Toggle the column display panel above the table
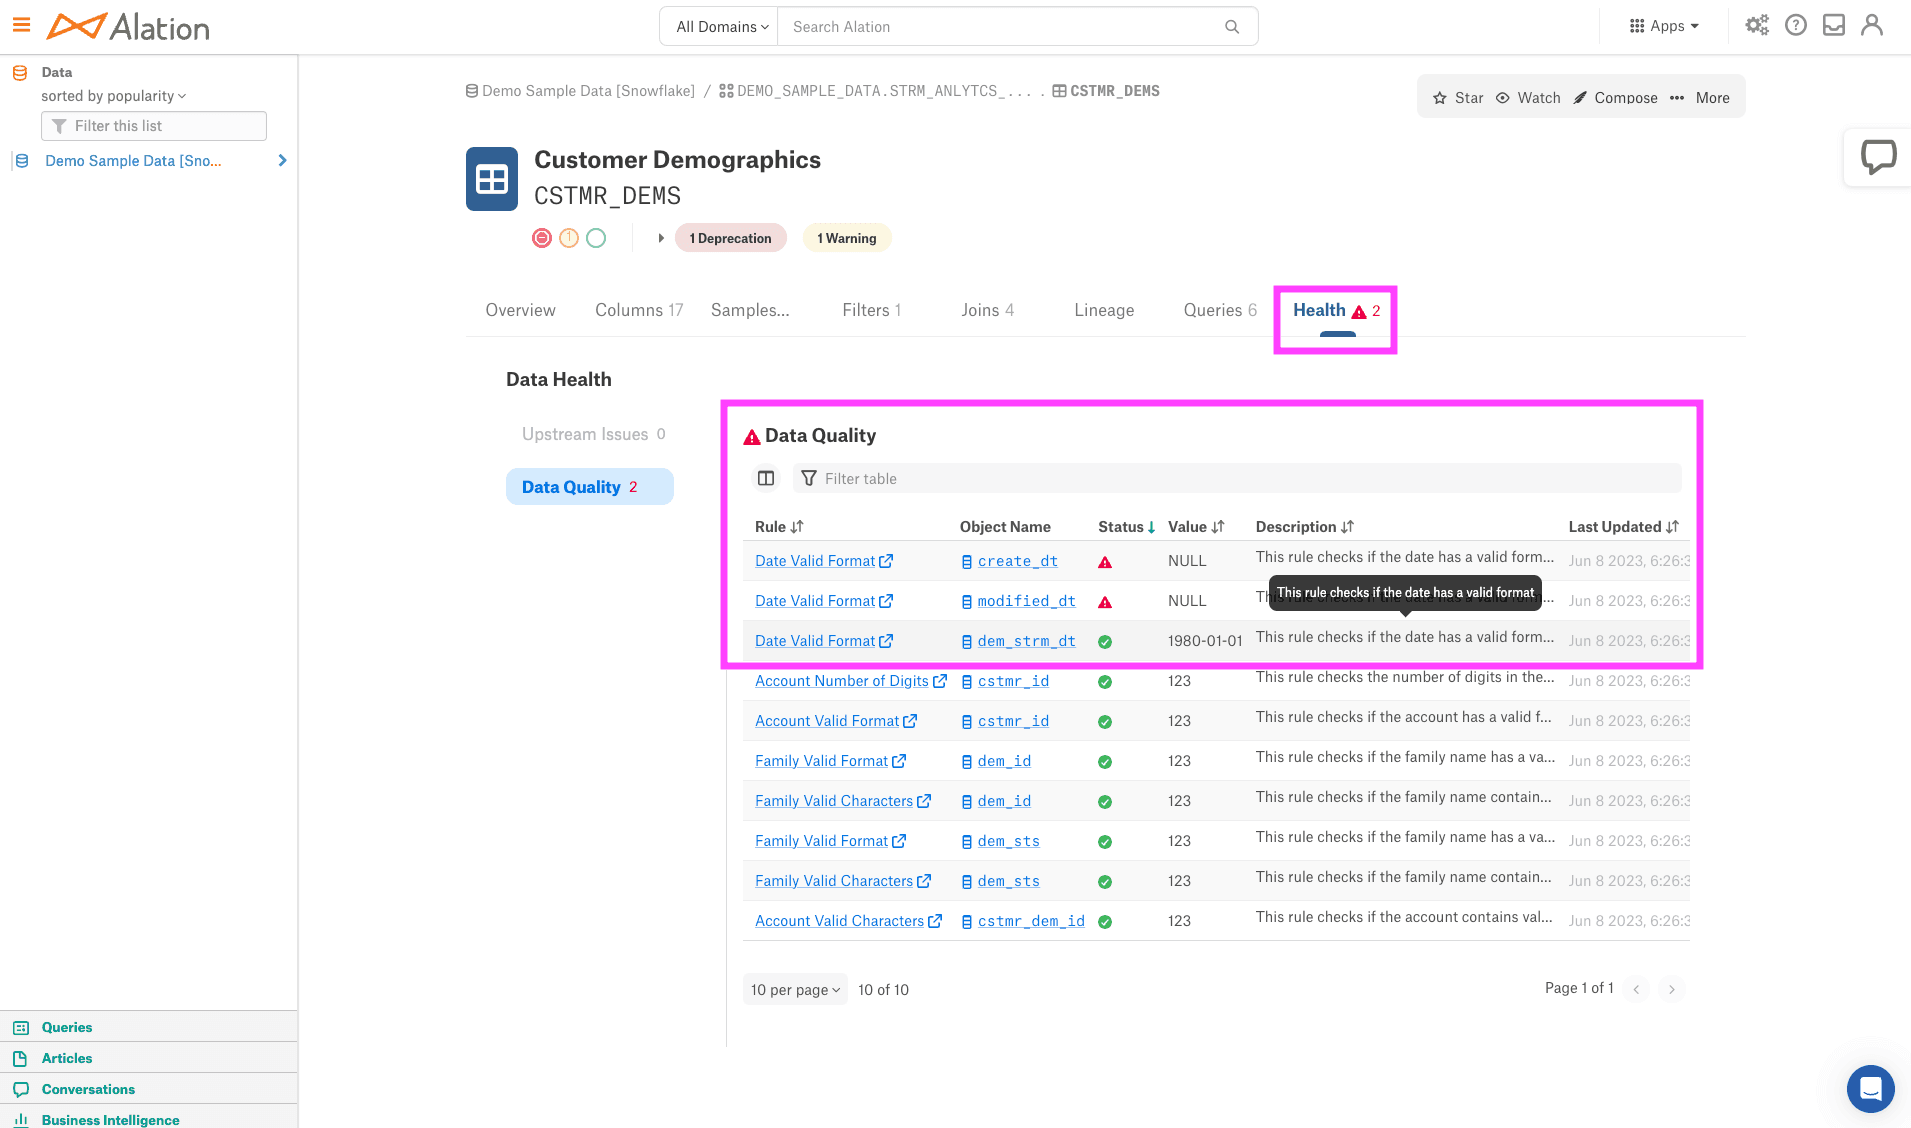 click(766, 478)
